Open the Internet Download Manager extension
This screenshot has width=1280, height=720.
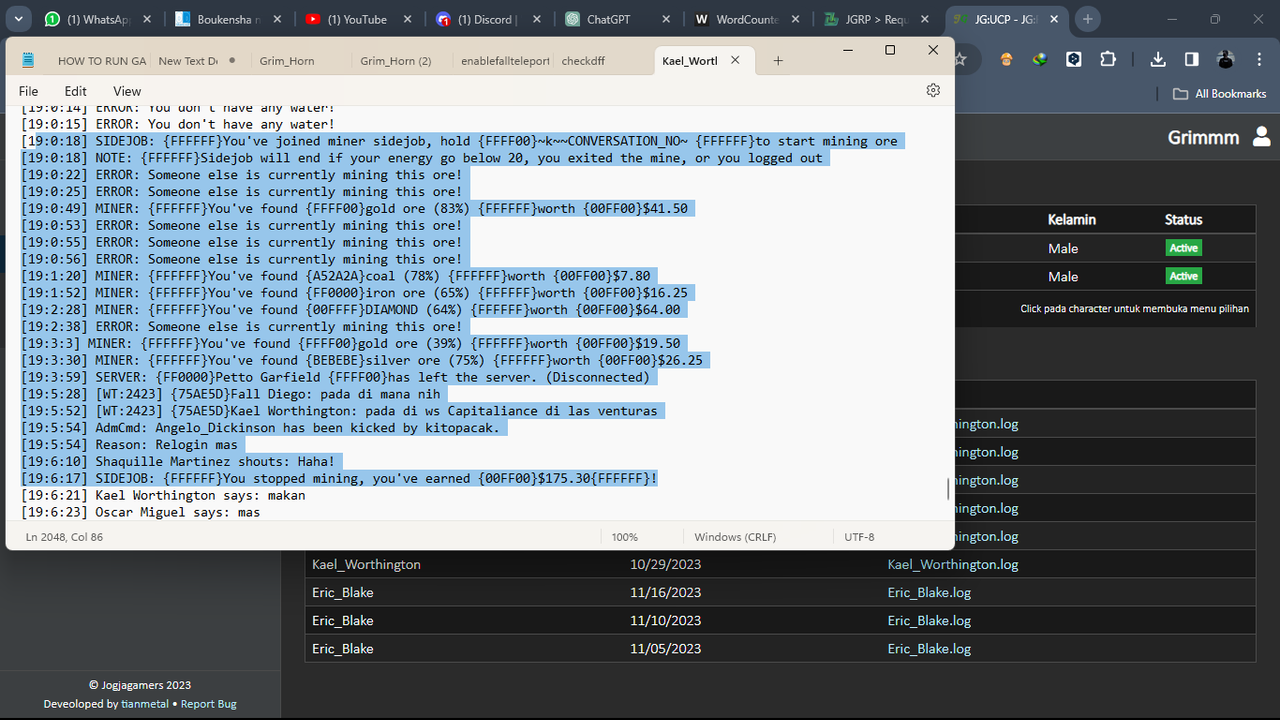1040,59
